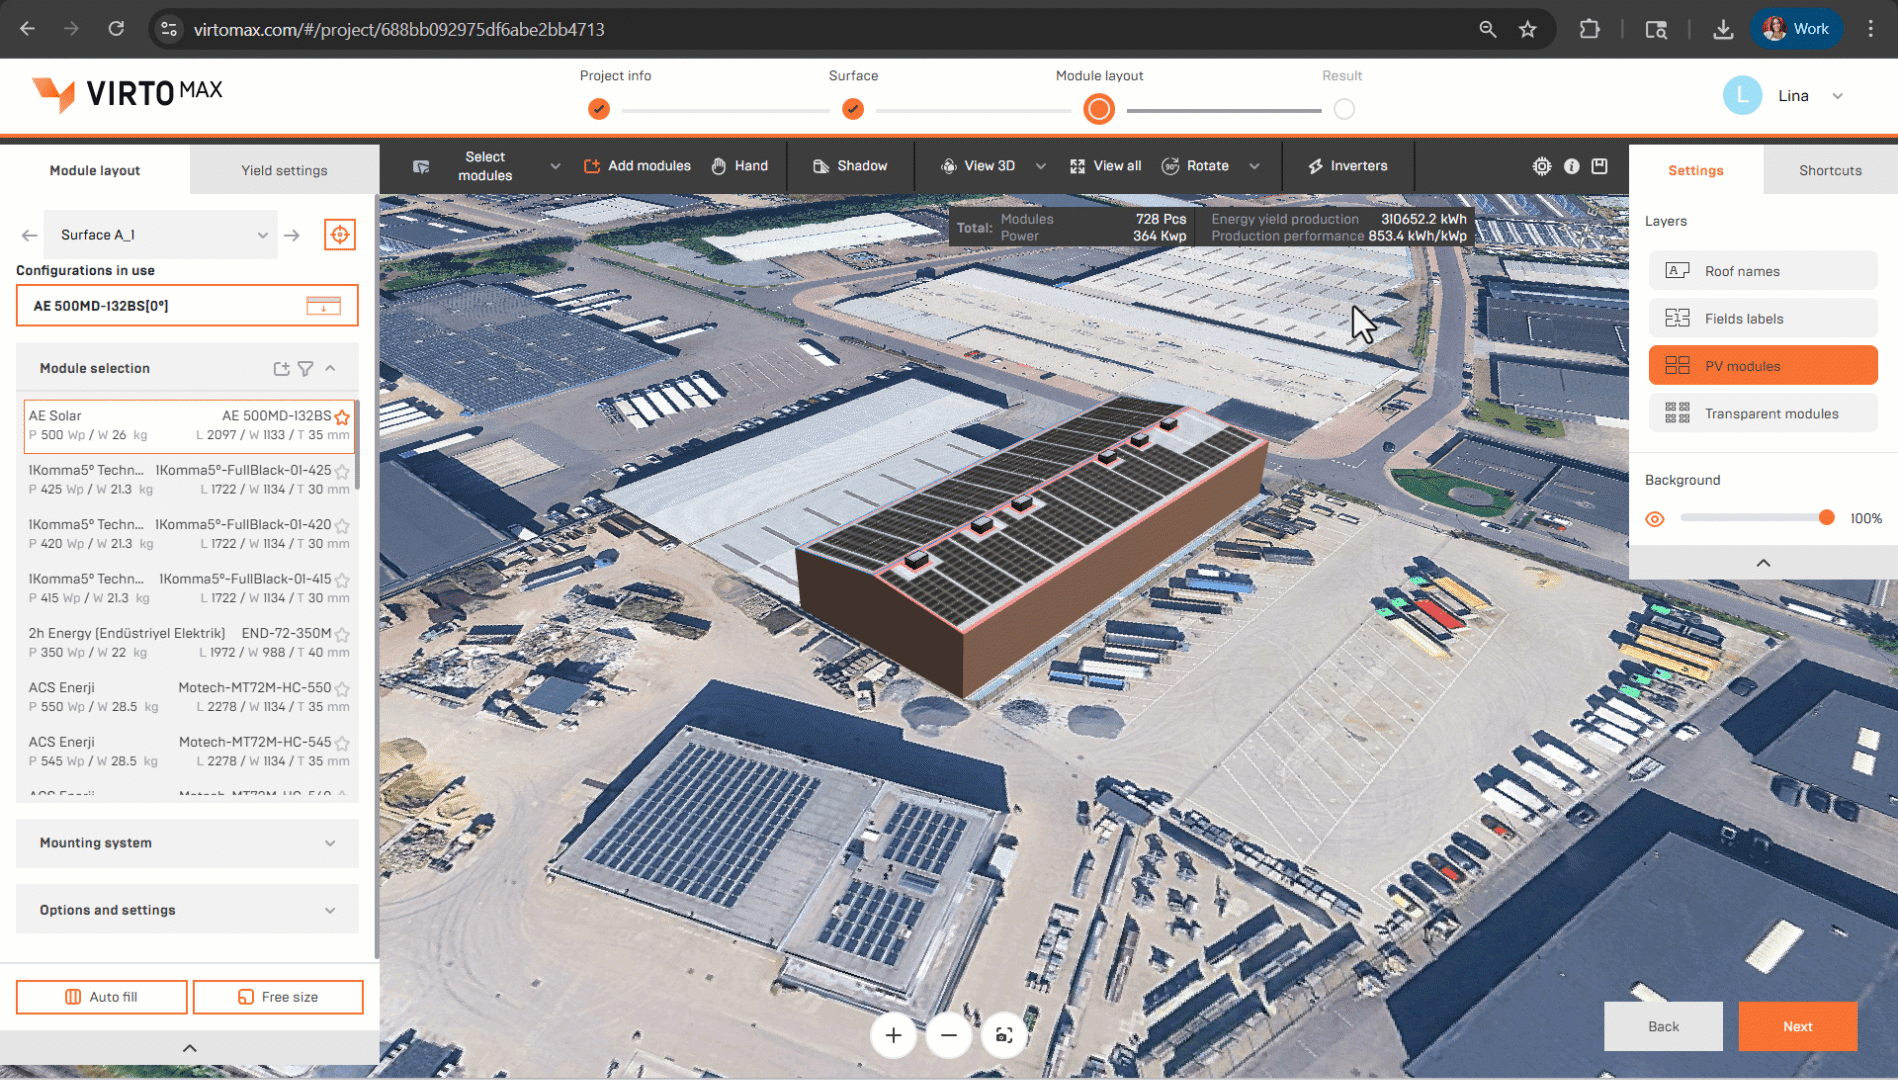Zoom in with the plus button
The height and width of the screenshot is (1080, 1898).
893,1035
